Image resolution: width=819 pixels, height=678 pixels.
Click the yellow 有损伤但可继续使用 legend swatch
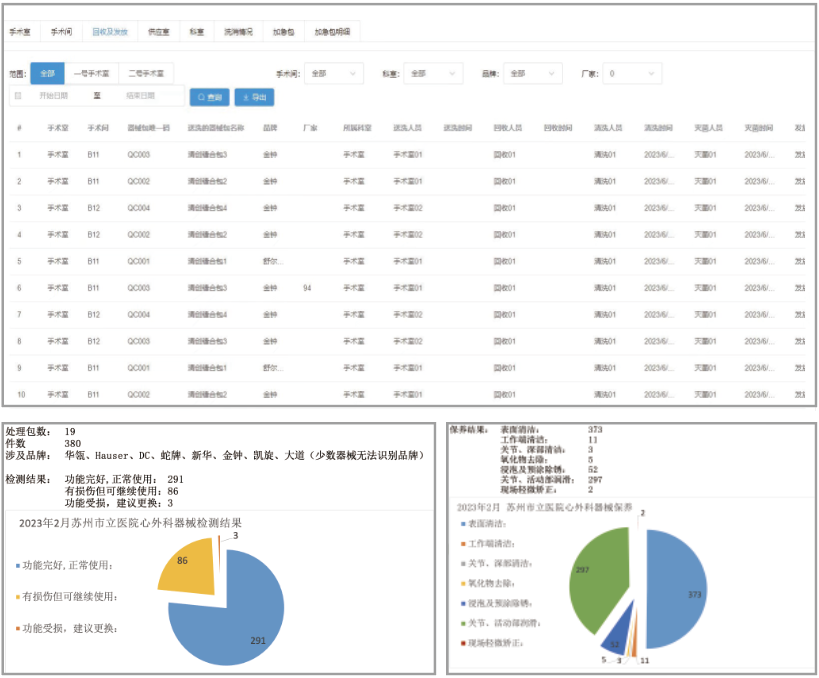(17, 597)
